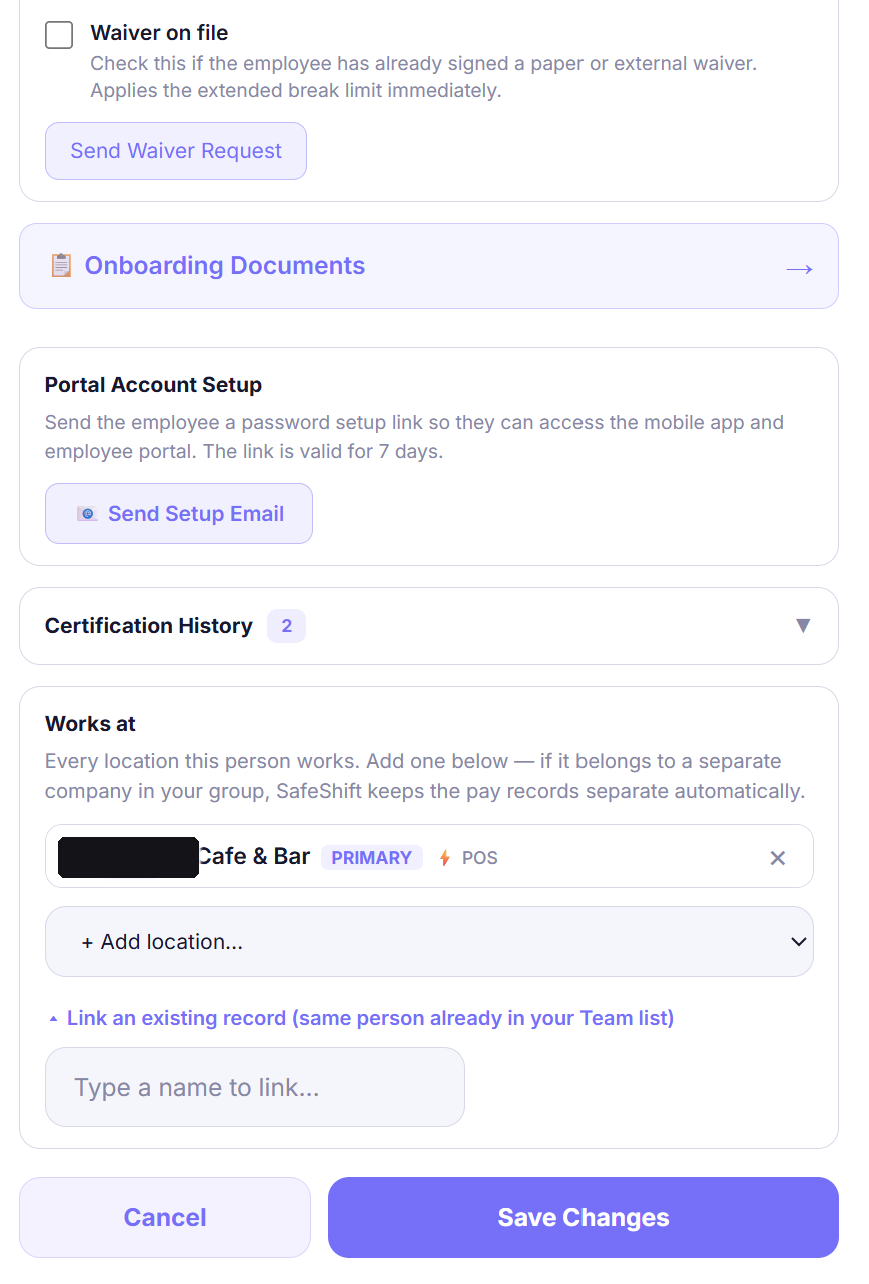The height and width of the screenshot is (1284, 869).
Task: Open Onboarding Documents via right arrow
Action: point(799,269)
